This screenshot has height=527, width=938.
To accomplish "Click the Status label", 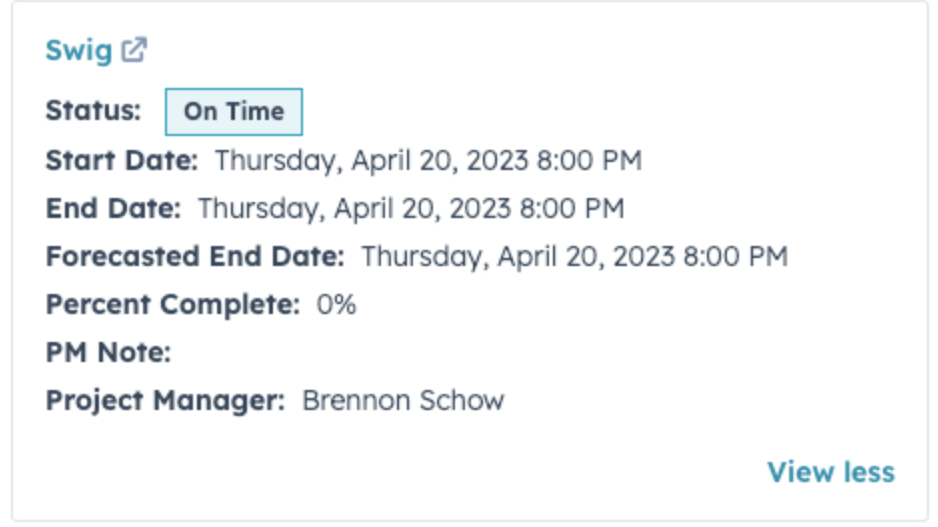I will [93, 110].
